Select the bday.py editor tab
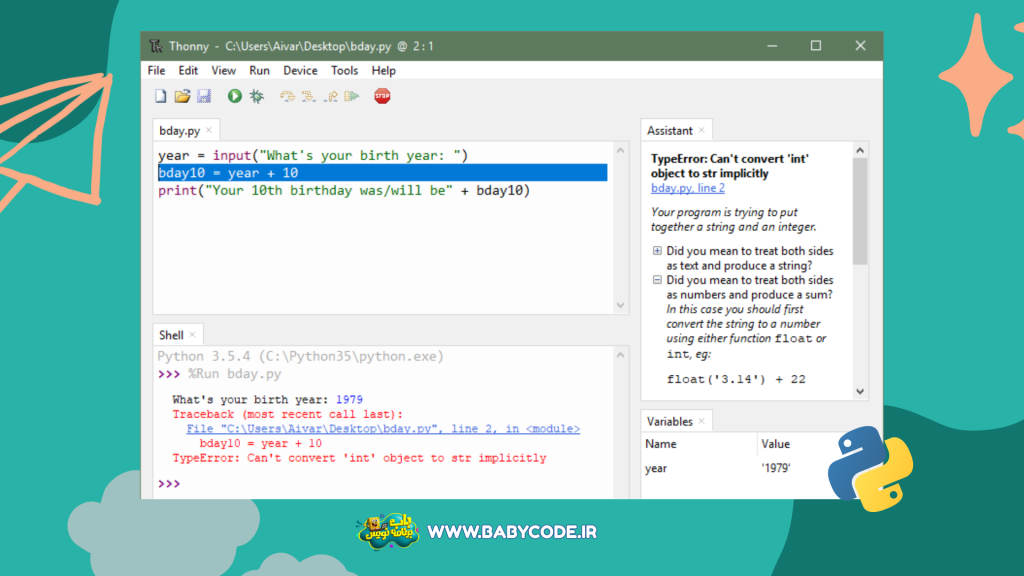The image size is (1024, 576). [x=179, y=131]
